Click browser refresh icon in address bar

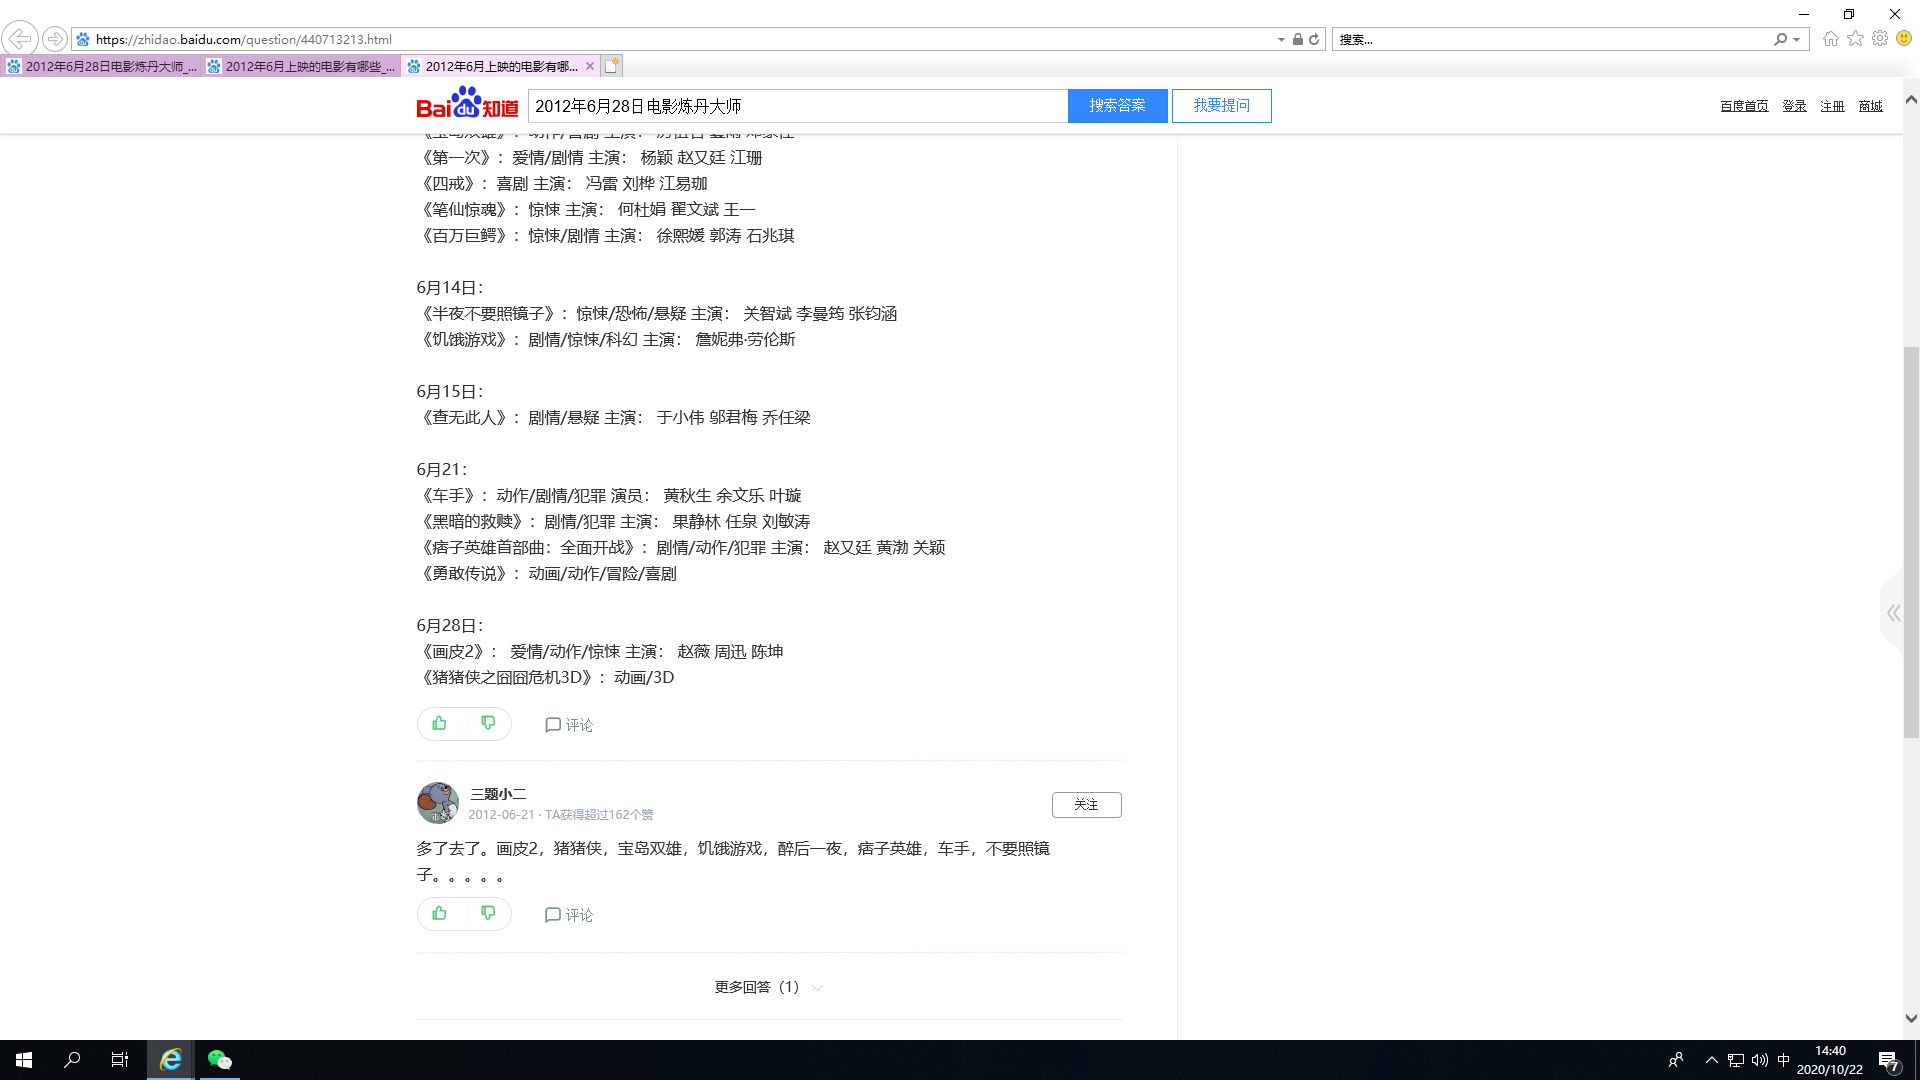[x=1314, y=40]
